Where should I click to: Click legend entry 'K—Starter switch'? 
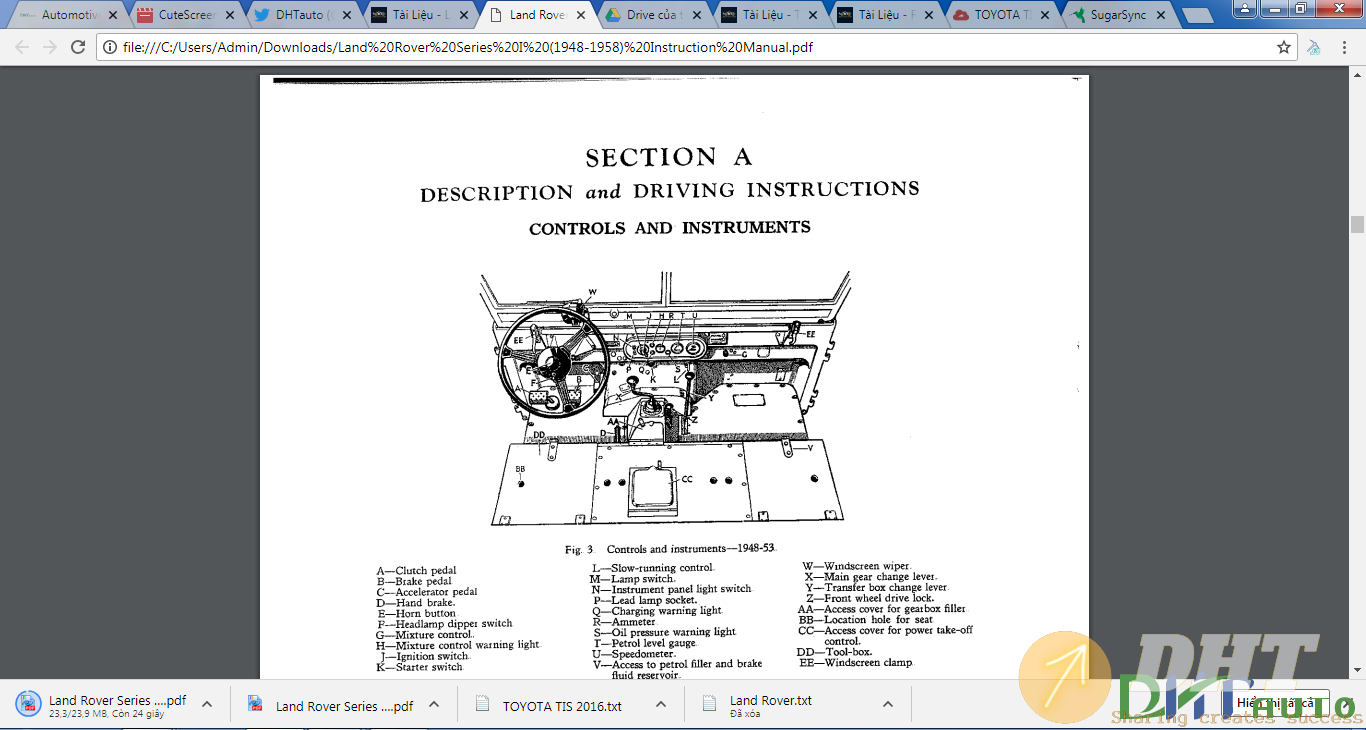tap(420, 667)
